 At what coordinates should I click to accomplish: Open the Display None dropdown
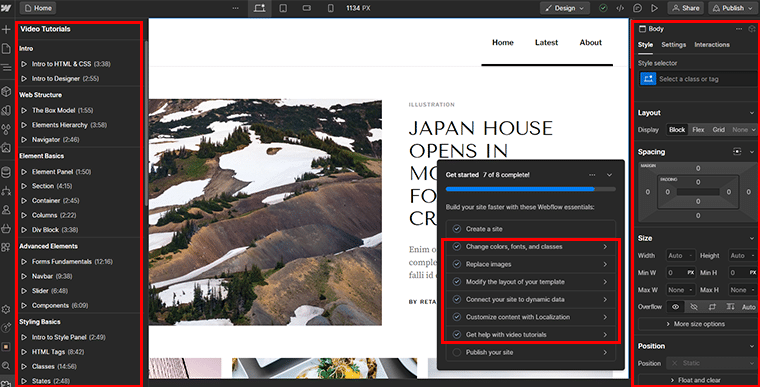pyautogui.click(x=744, y=130)
